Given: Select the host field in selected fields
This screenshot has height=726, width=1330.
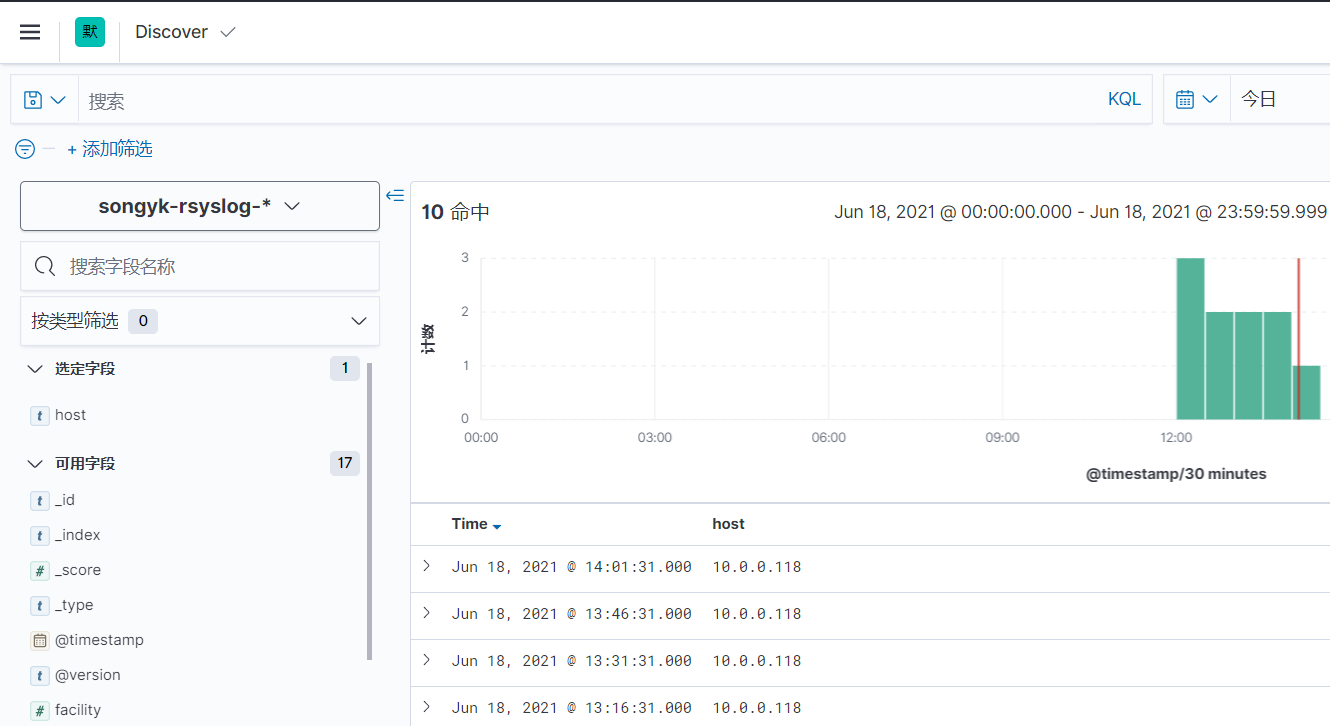Looking at the screenshot, I should point(70,415).
